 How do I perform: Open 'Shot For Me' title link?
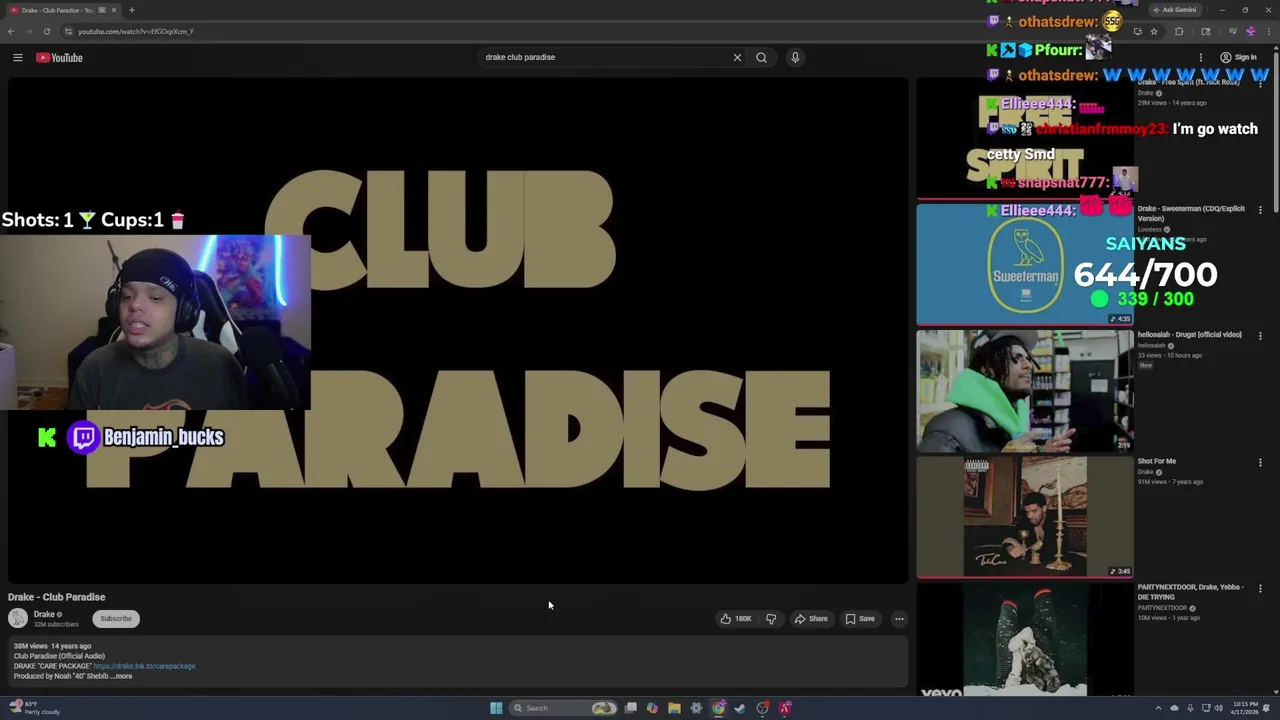[1156, 462]
